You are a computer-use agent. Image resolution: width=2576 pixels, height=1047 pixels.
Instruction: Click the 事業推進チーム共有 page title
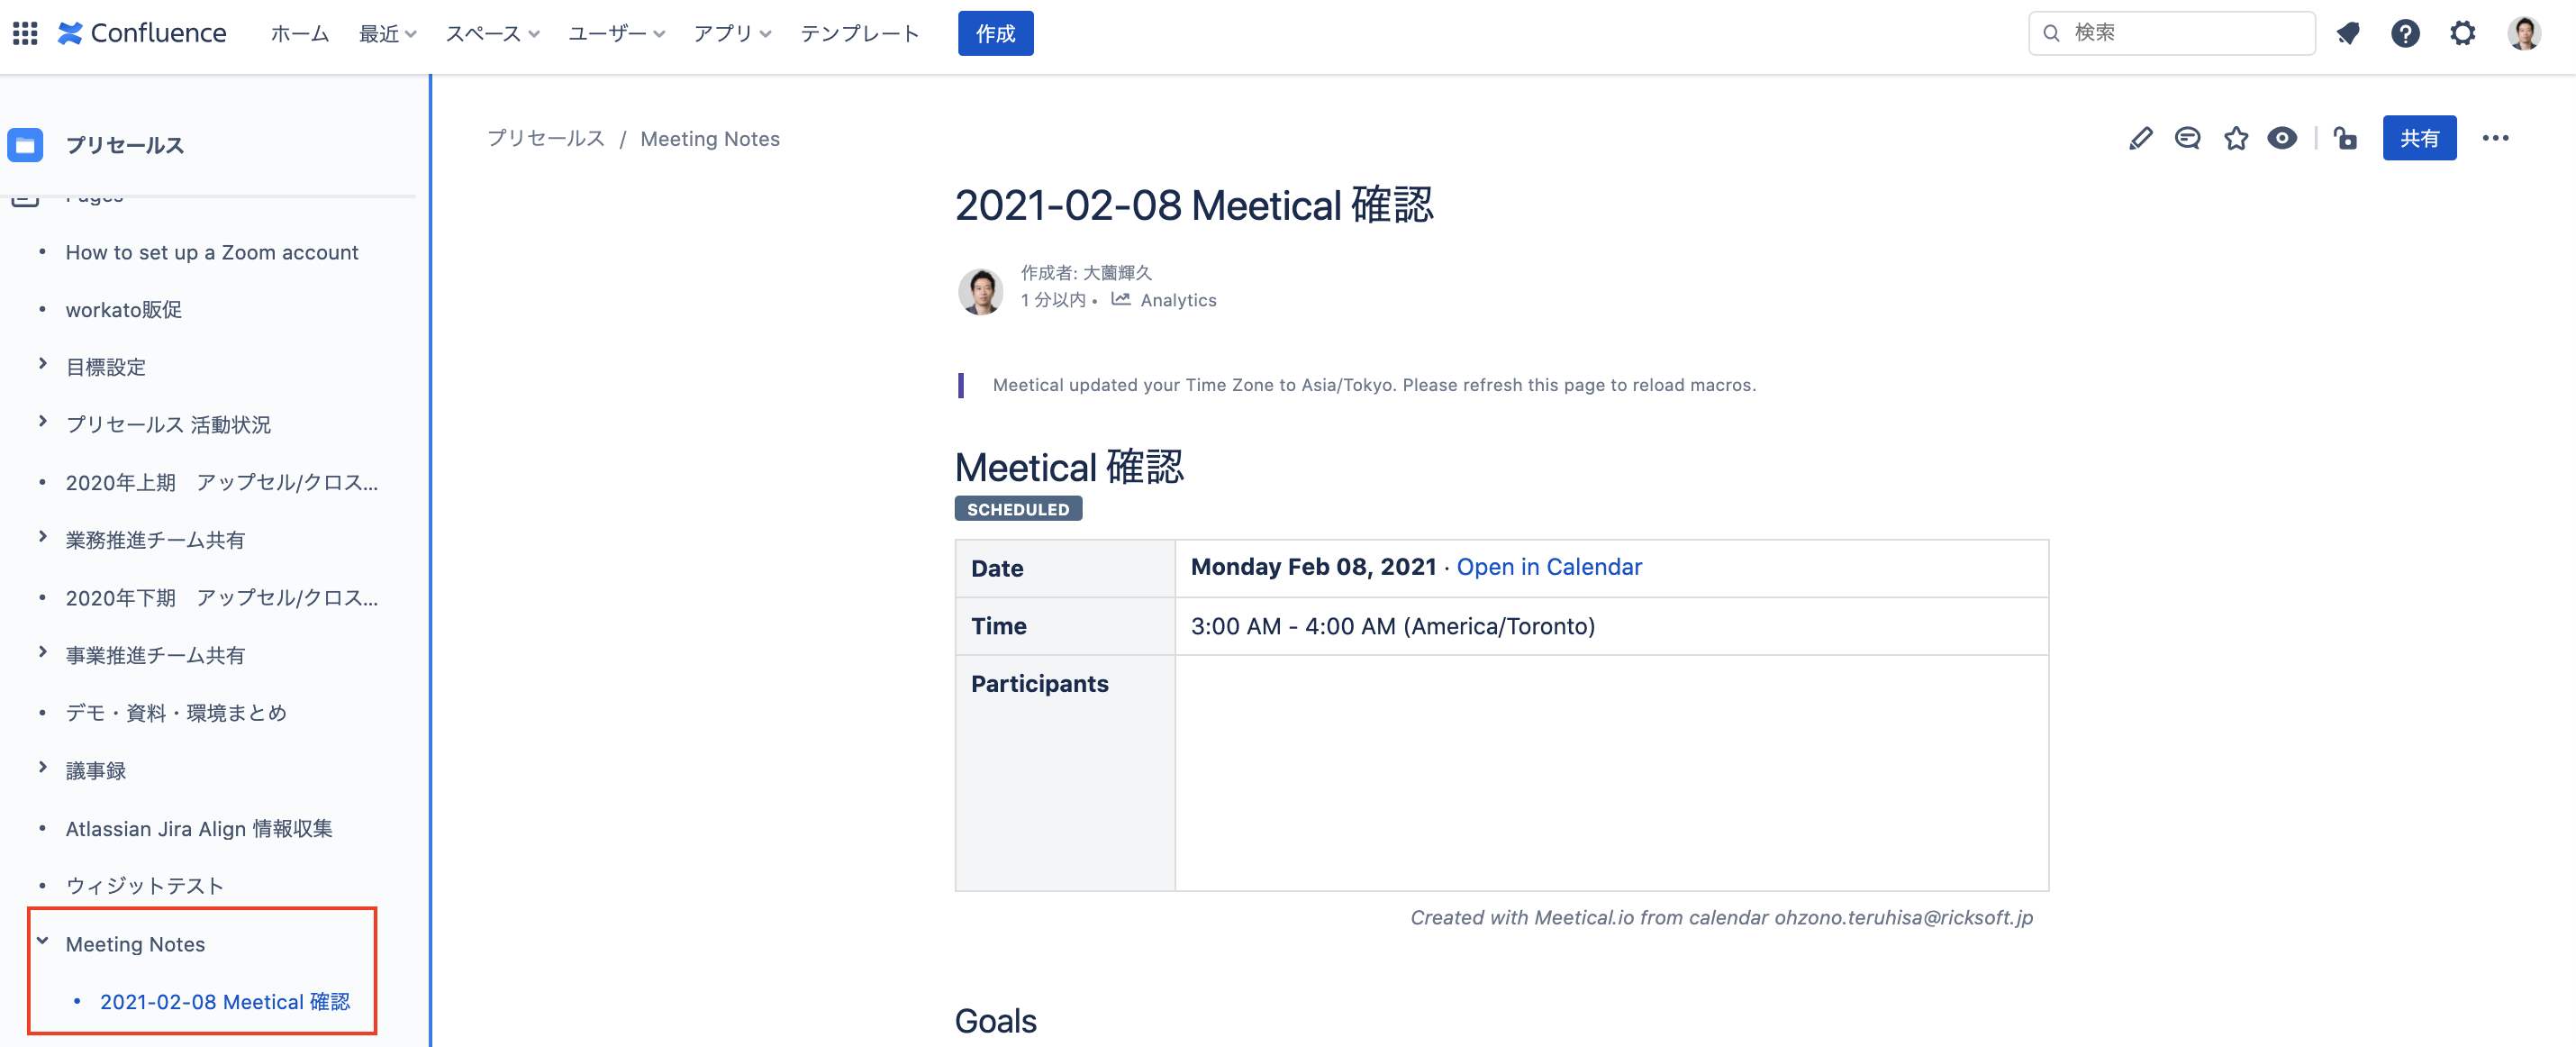[155, 655]
